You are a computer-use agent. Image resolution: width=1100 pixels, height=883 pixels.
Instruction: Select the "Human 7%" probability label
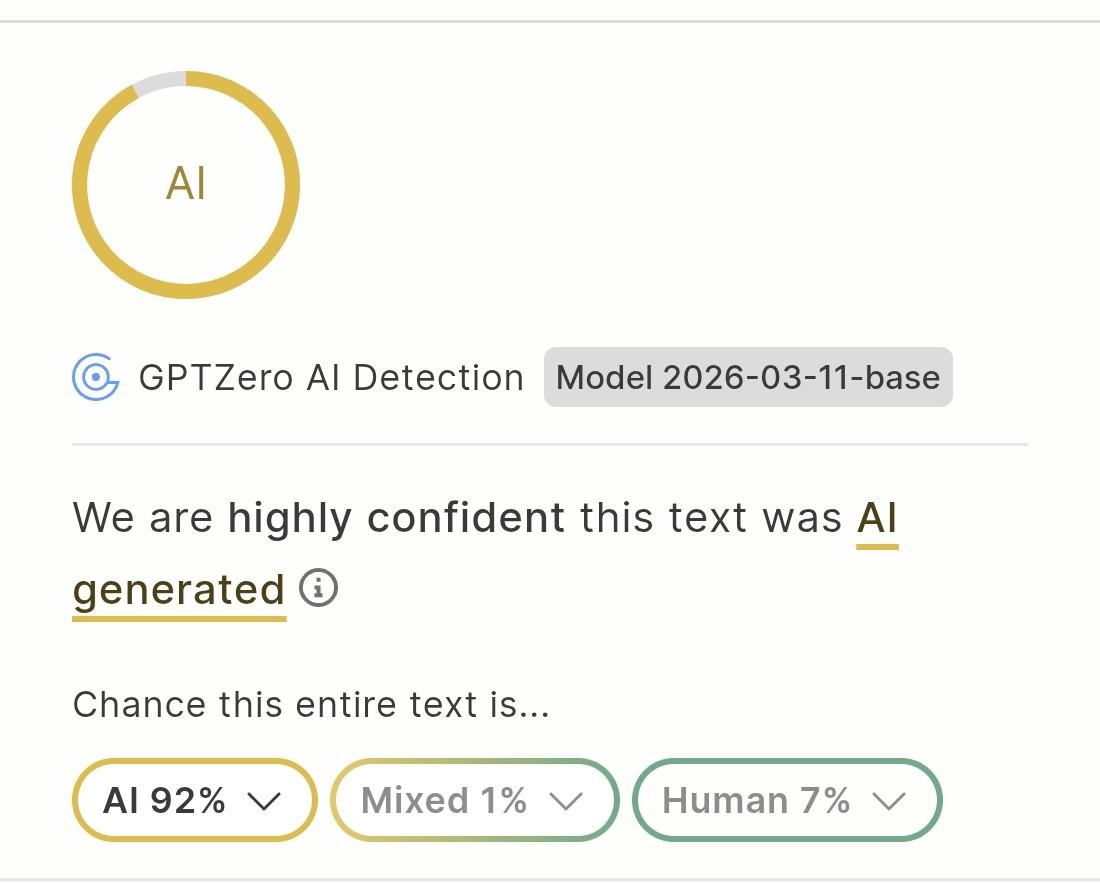(756, 801)
